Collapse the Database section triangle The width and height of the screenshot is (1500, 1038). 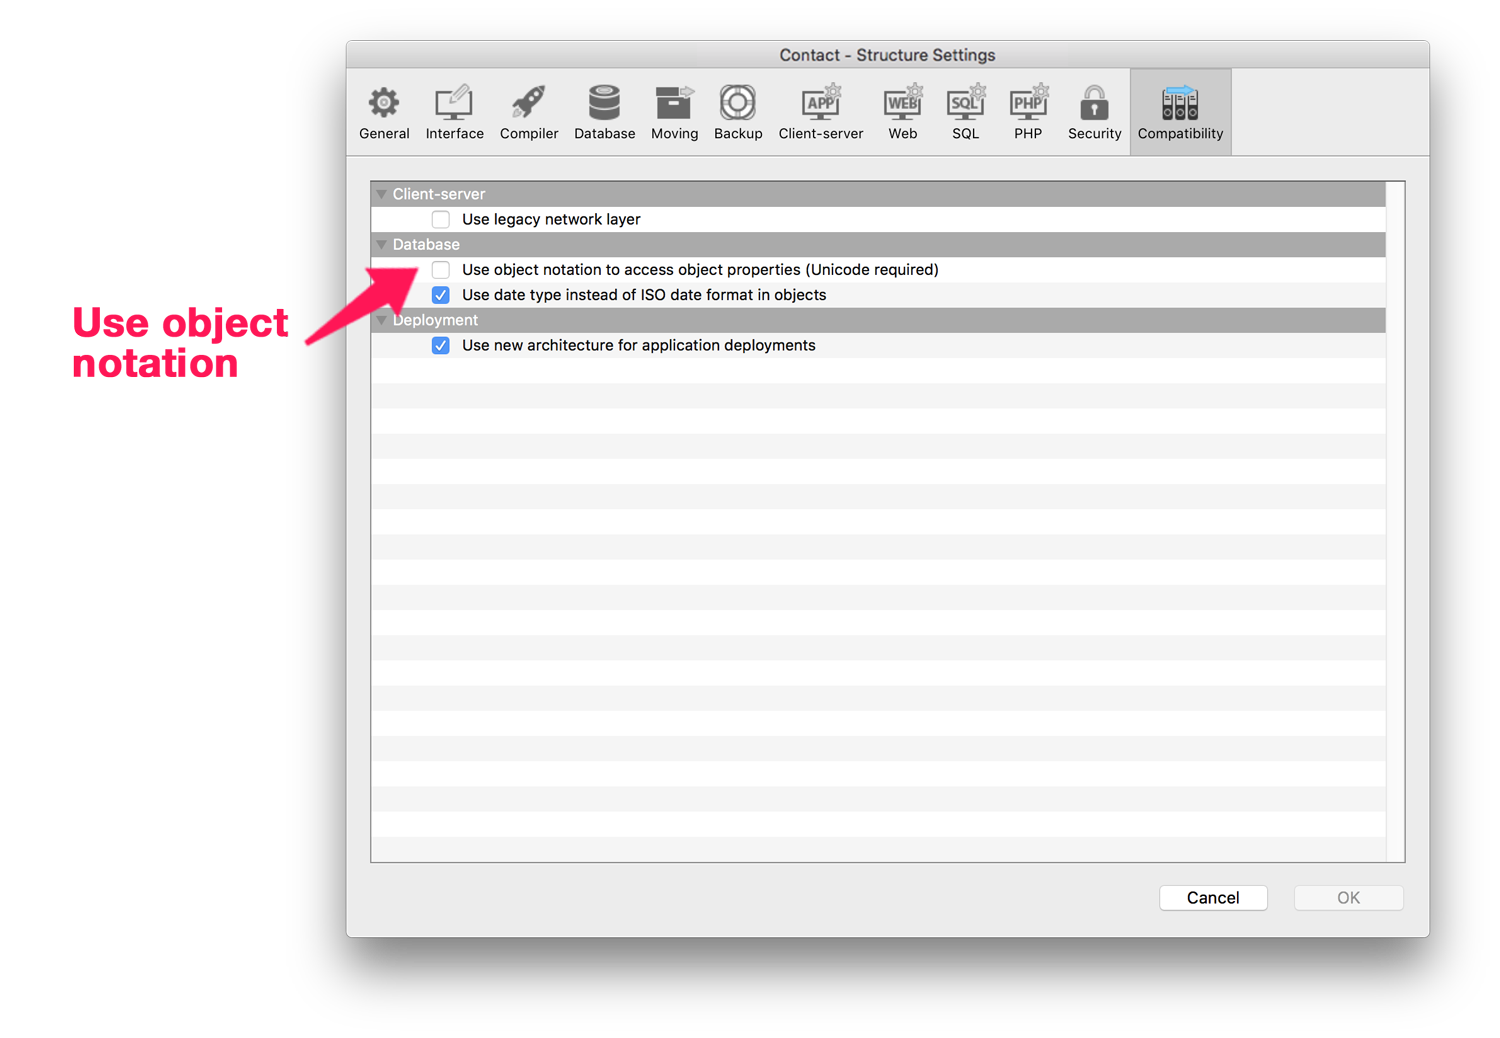point(381,244)
